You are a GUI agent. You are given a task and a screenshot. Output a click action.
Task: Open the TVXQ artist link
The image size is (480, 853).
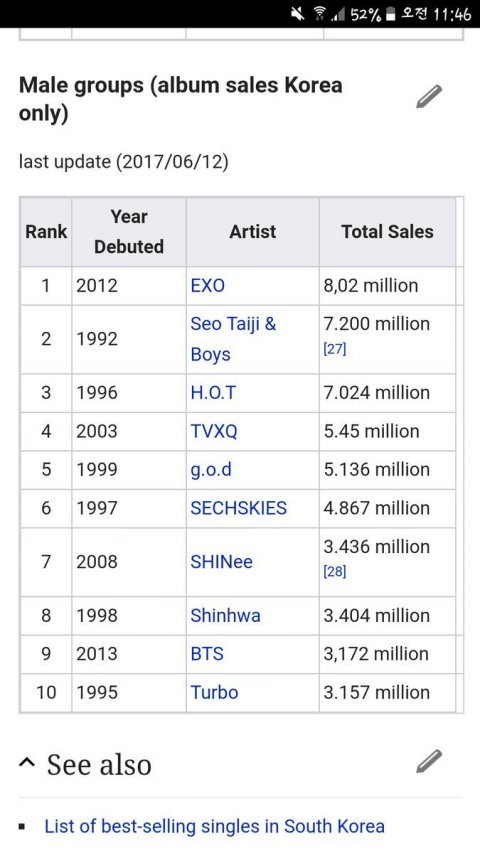coord(214,431)
